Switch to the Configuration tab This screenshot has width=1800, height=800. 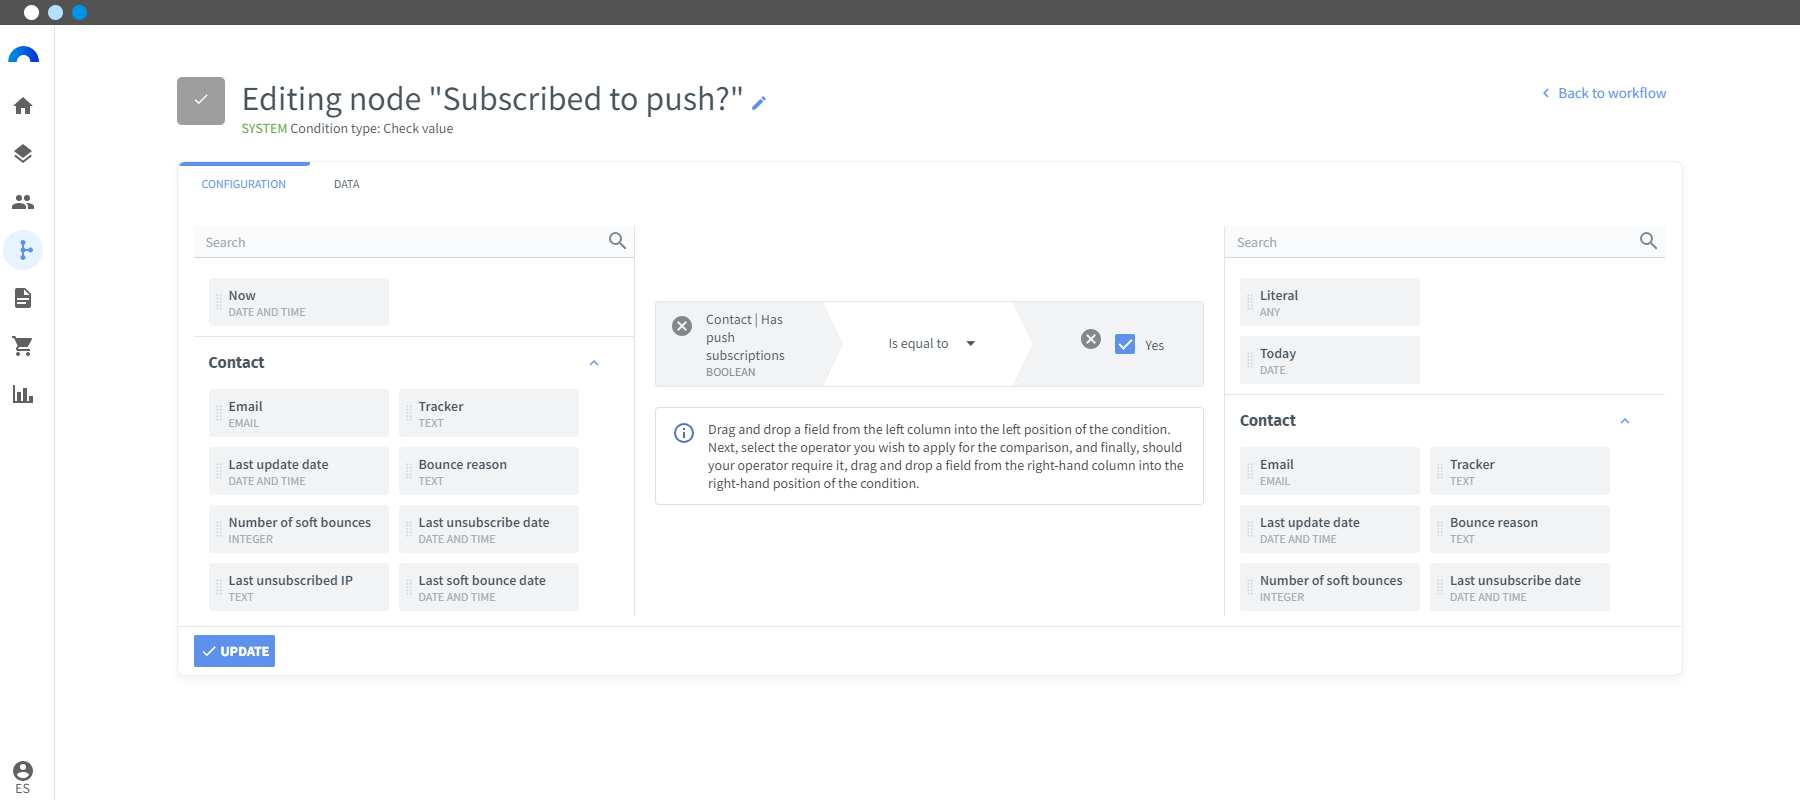coord(244,184)
